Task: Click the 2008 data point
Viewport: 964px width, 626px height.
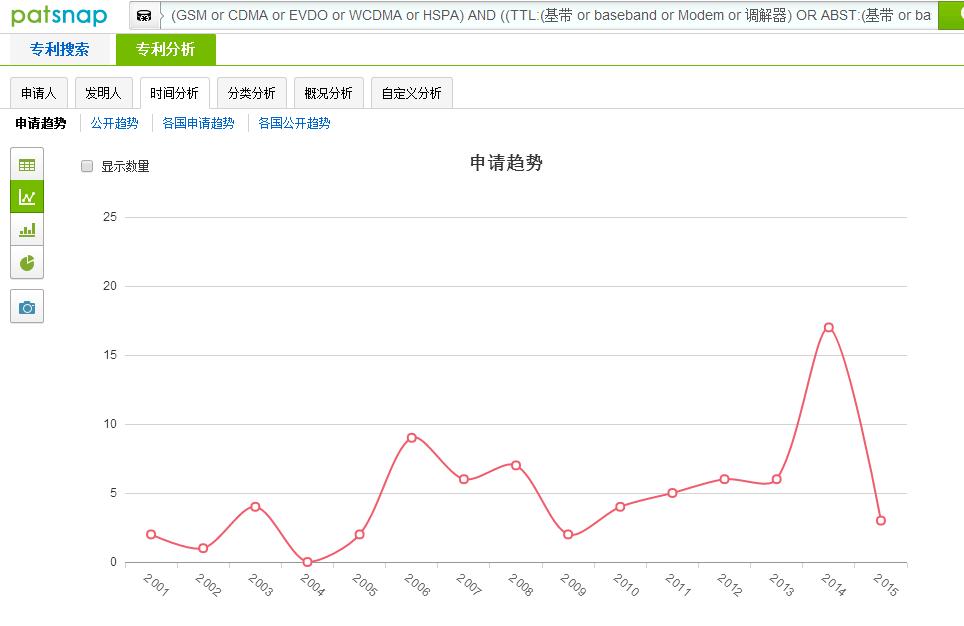Action: click(x=516, y=465)
